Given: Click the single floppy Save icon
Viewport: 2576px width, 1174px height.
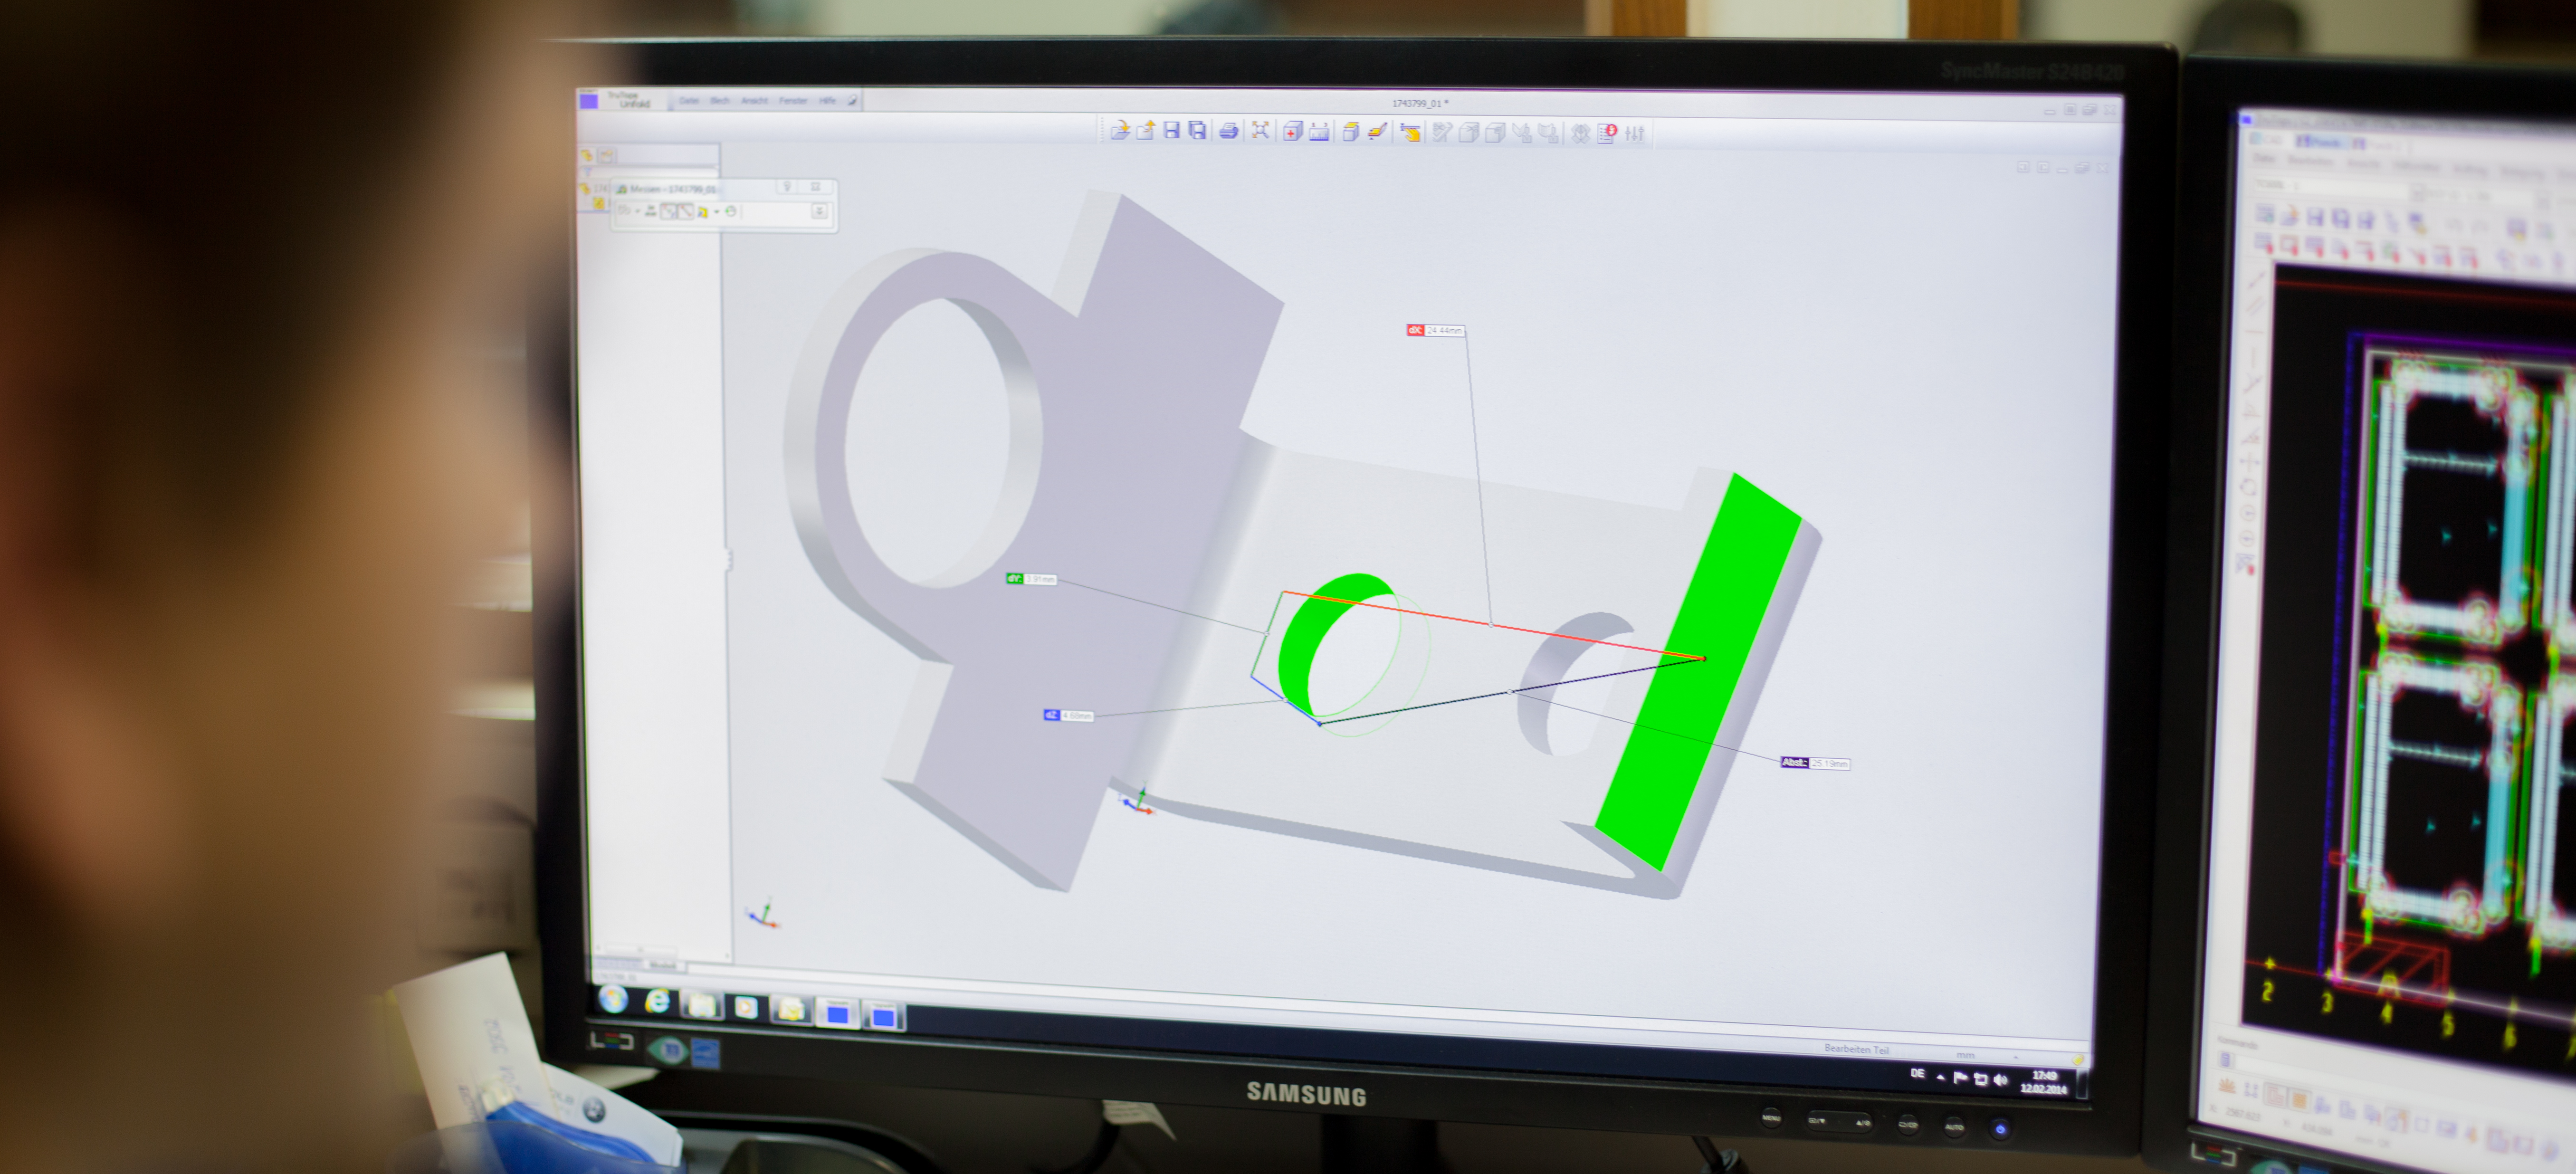Looking at the screenshot, I should [1171, 130].
